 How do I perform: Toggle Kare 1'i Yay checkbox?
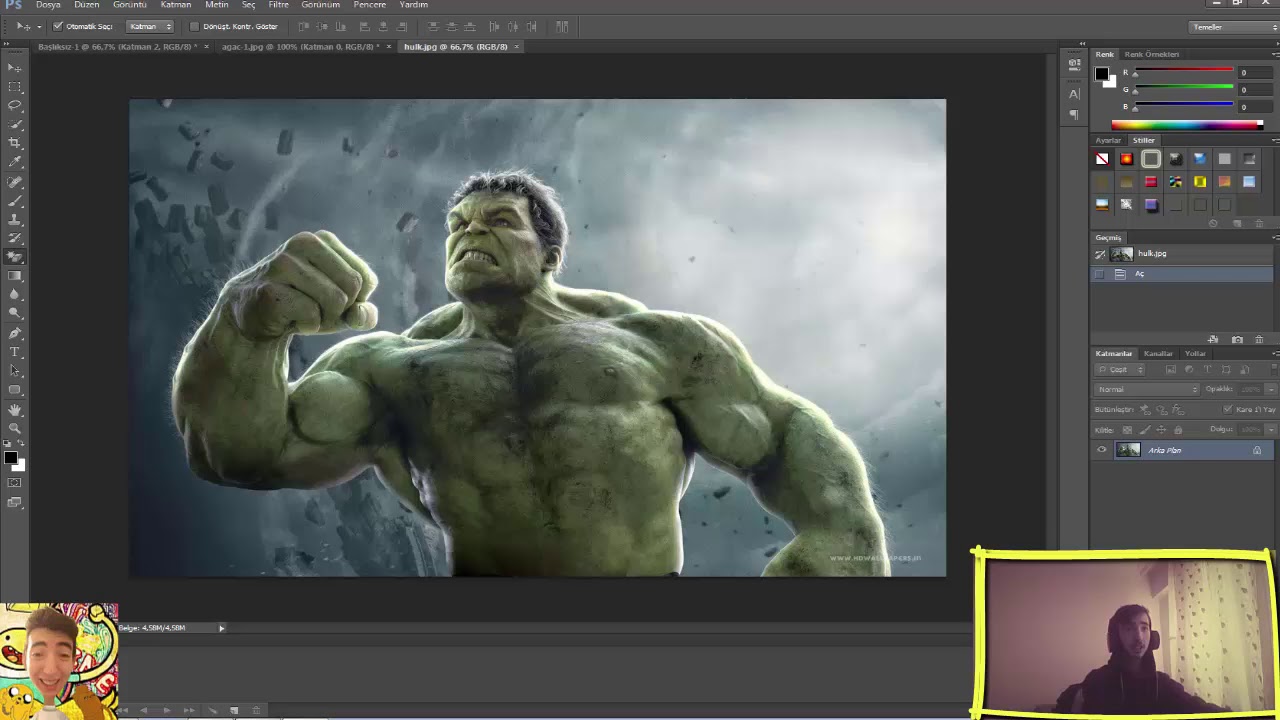1228,409
